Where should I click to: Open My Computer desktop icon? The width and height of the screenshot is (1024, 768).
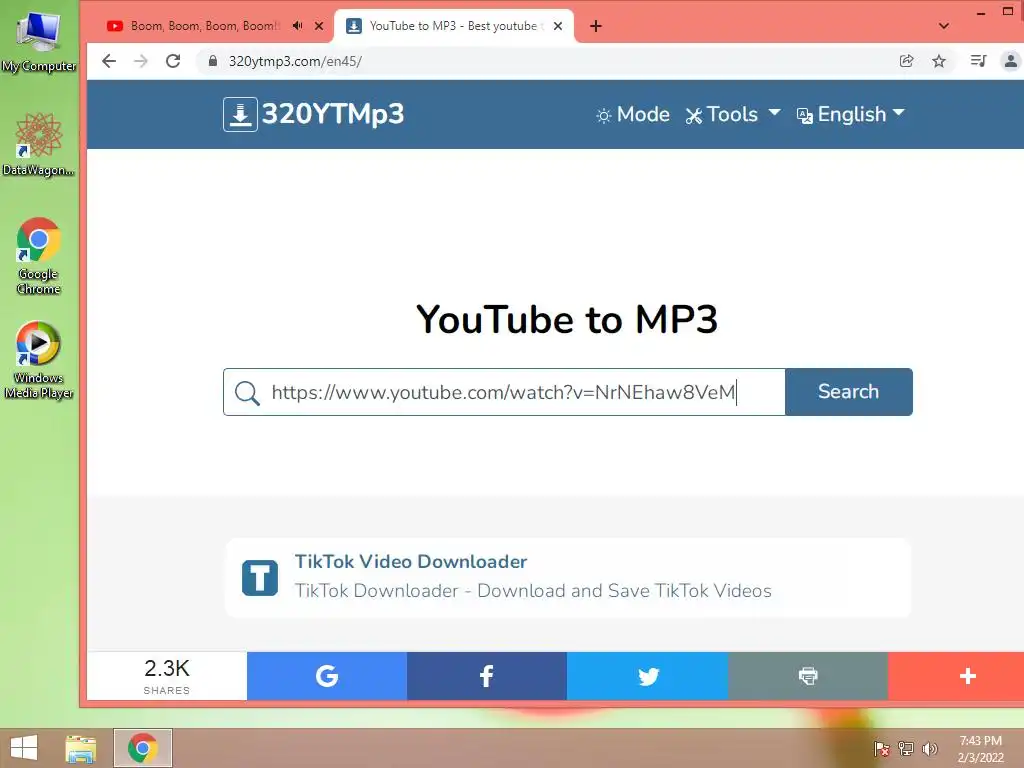[x=39, y=40]
